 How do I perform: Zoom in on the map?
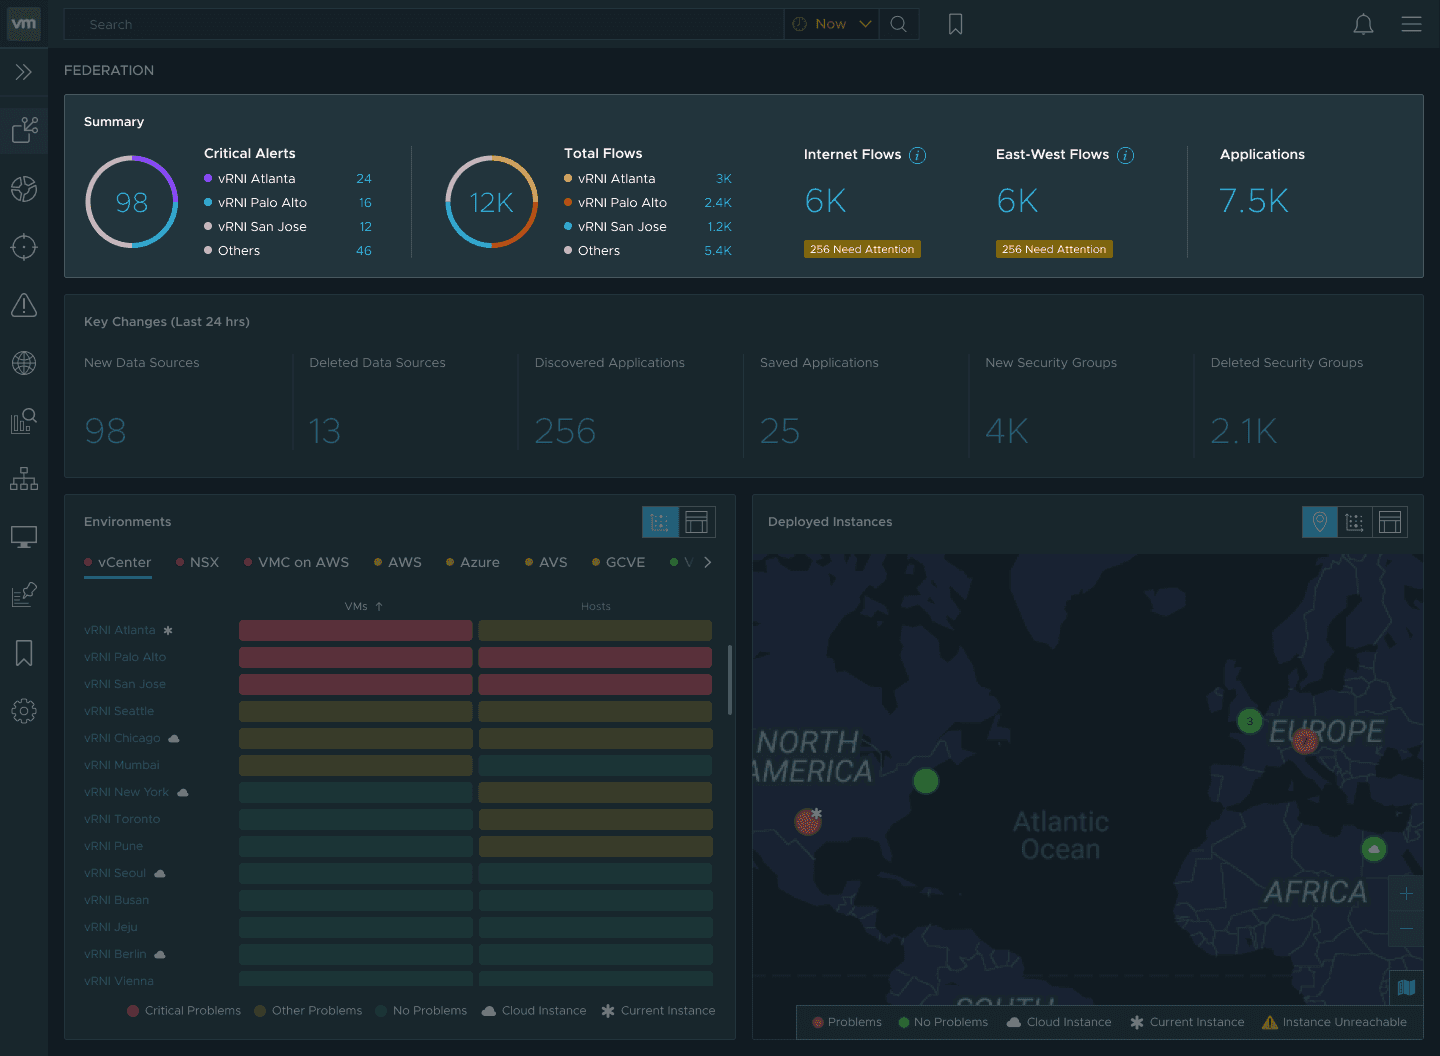pyautogui.click(x=1406, y=894)
